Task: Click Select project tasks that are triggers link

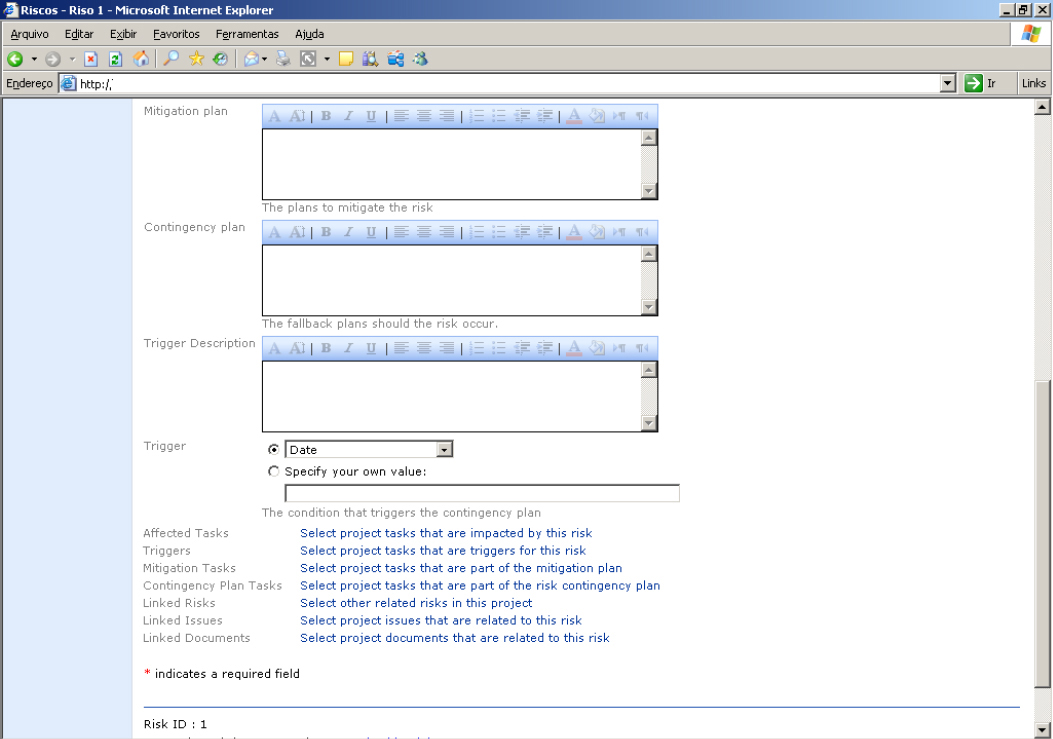Action: click(x=443, y=550)
